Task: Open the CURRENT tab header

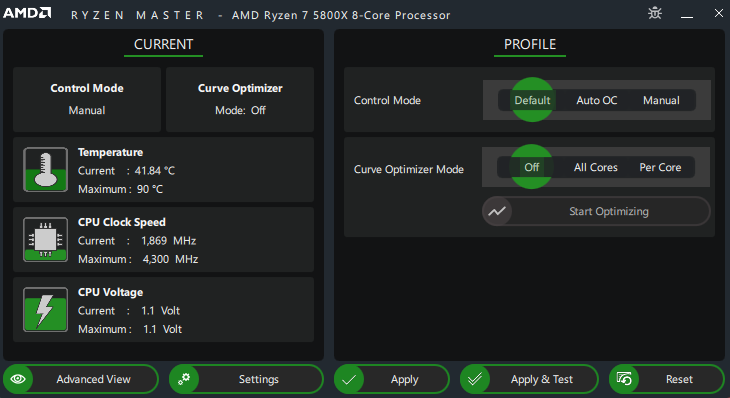Action: coord(163,45)
